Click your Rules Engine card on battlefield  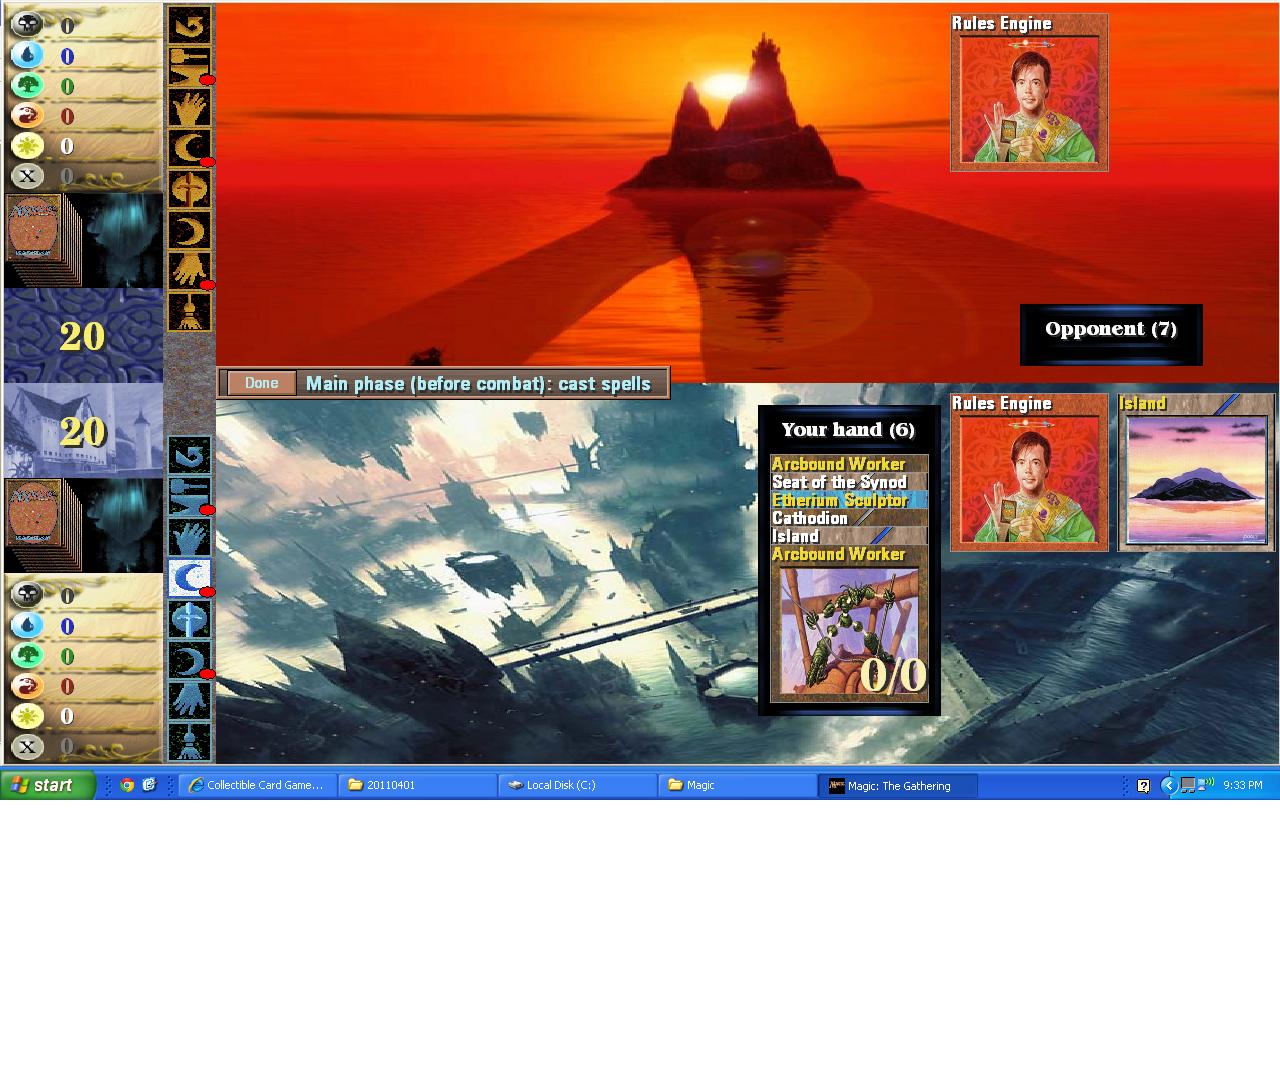1029,472
